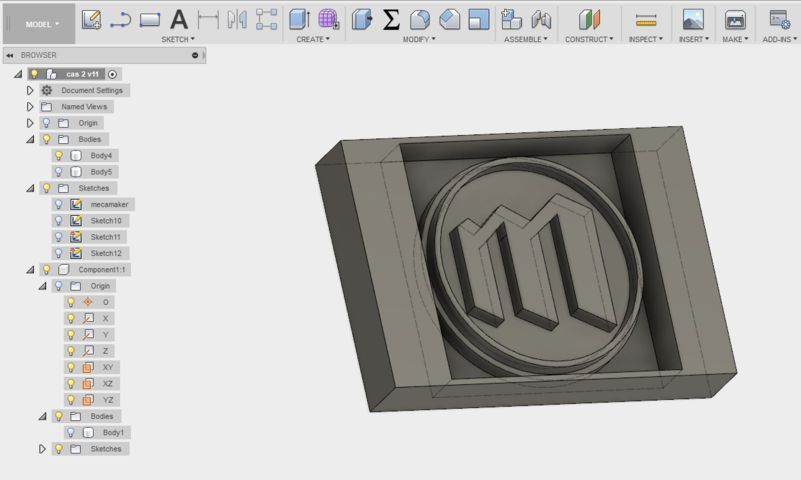Expand the Document Settings node
The image size is (801, 480).
point(30,90)
